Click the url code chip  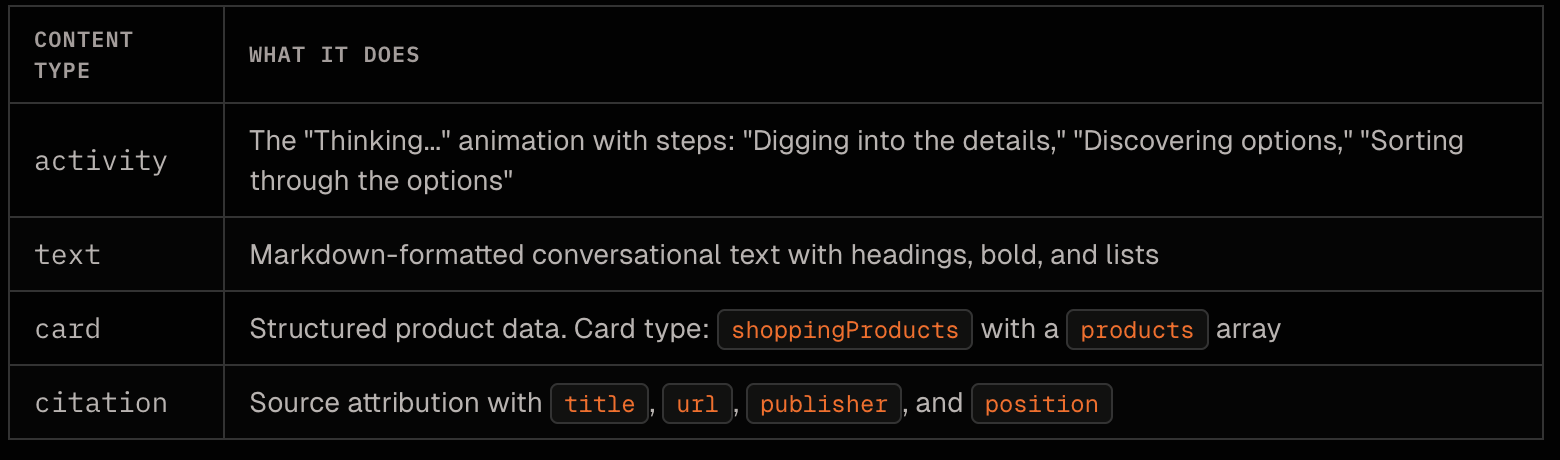(x=697, y=403)
